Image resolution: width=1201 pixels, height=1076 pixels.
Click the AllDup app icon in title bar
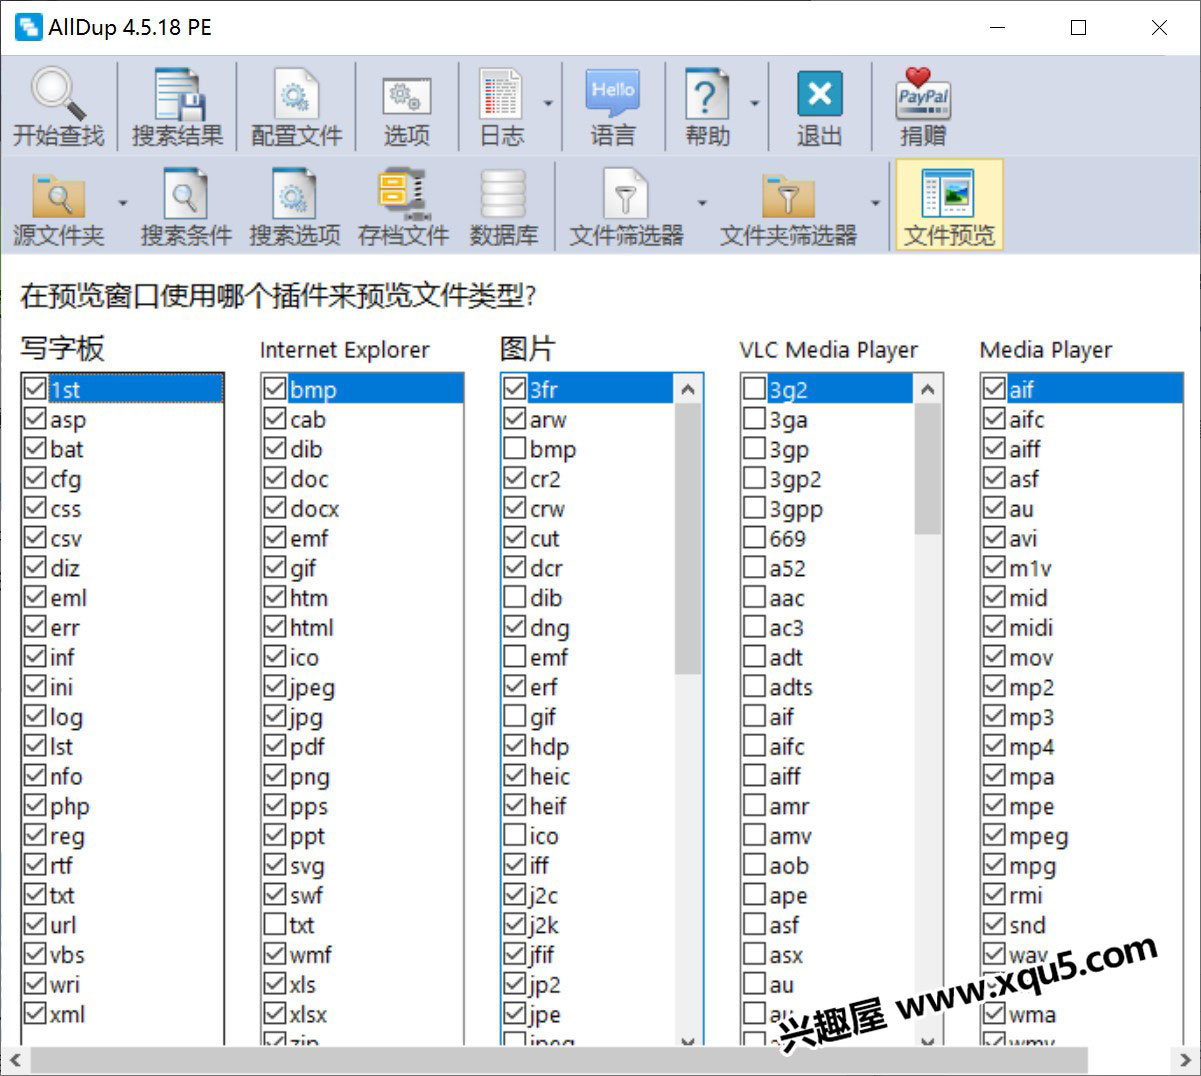29,27
